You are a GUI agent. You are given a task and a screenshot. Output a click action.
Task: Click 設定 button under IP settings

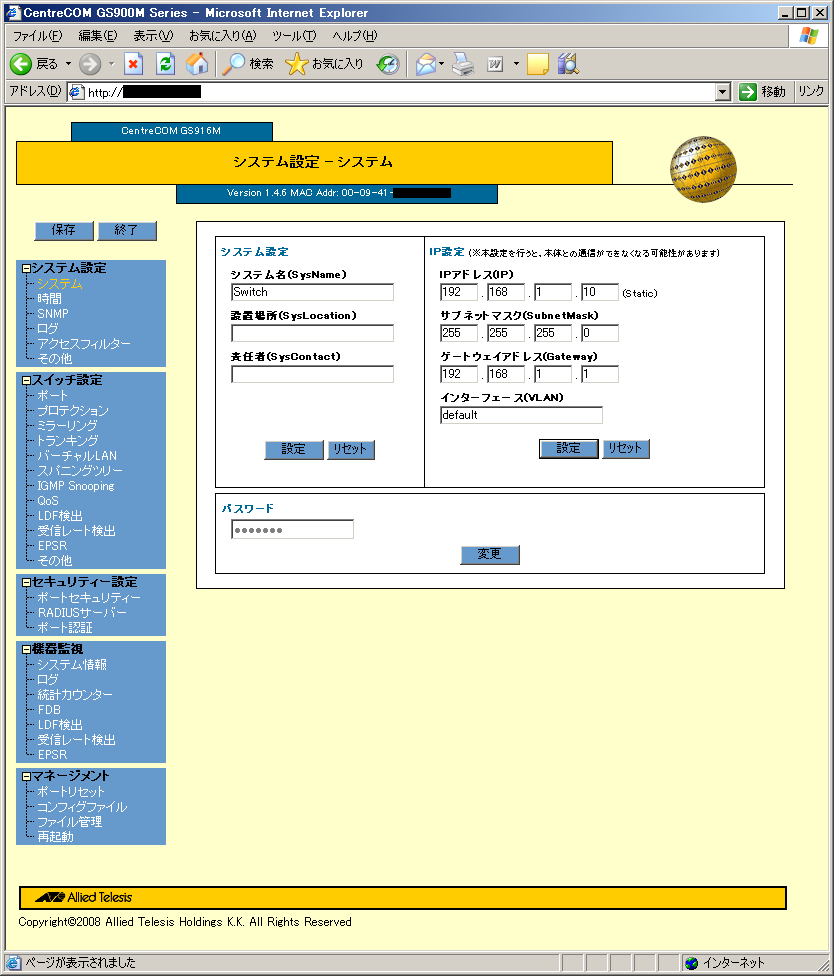pyautogui.click(x=569, y=449)
